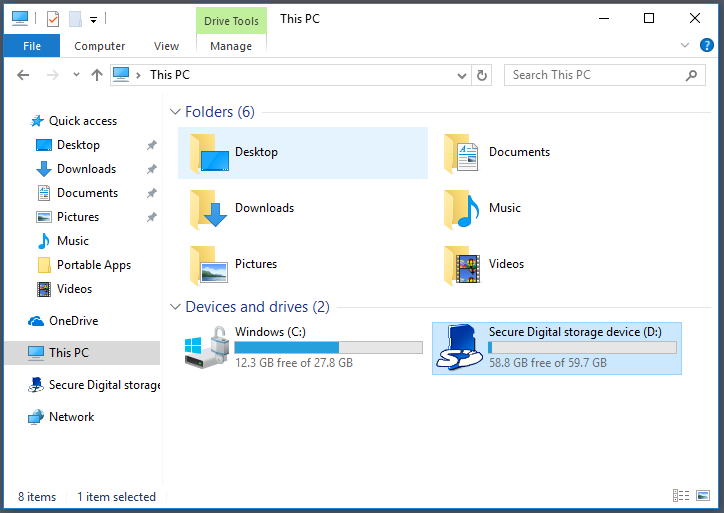Click the Search This PC field

[595, 75]
